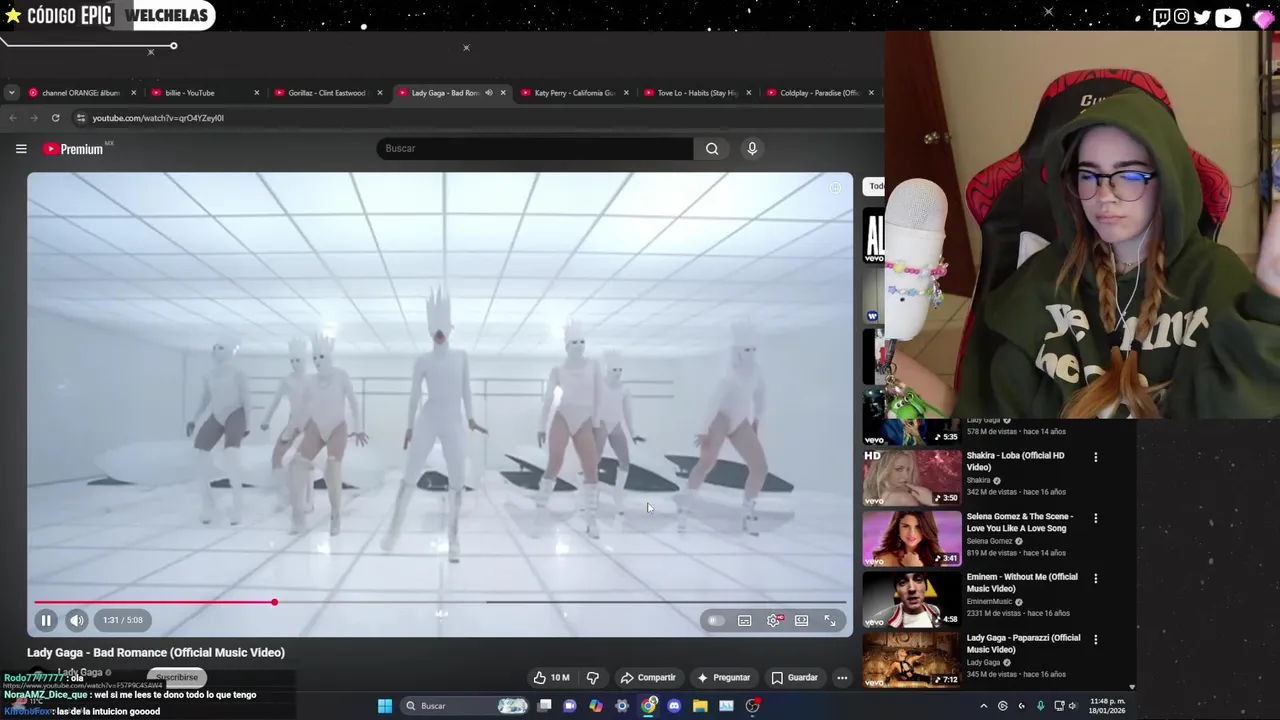Open more actions ellipsis below video
This screenshot has height=720, width=1280.
click(x=842, y=678)
